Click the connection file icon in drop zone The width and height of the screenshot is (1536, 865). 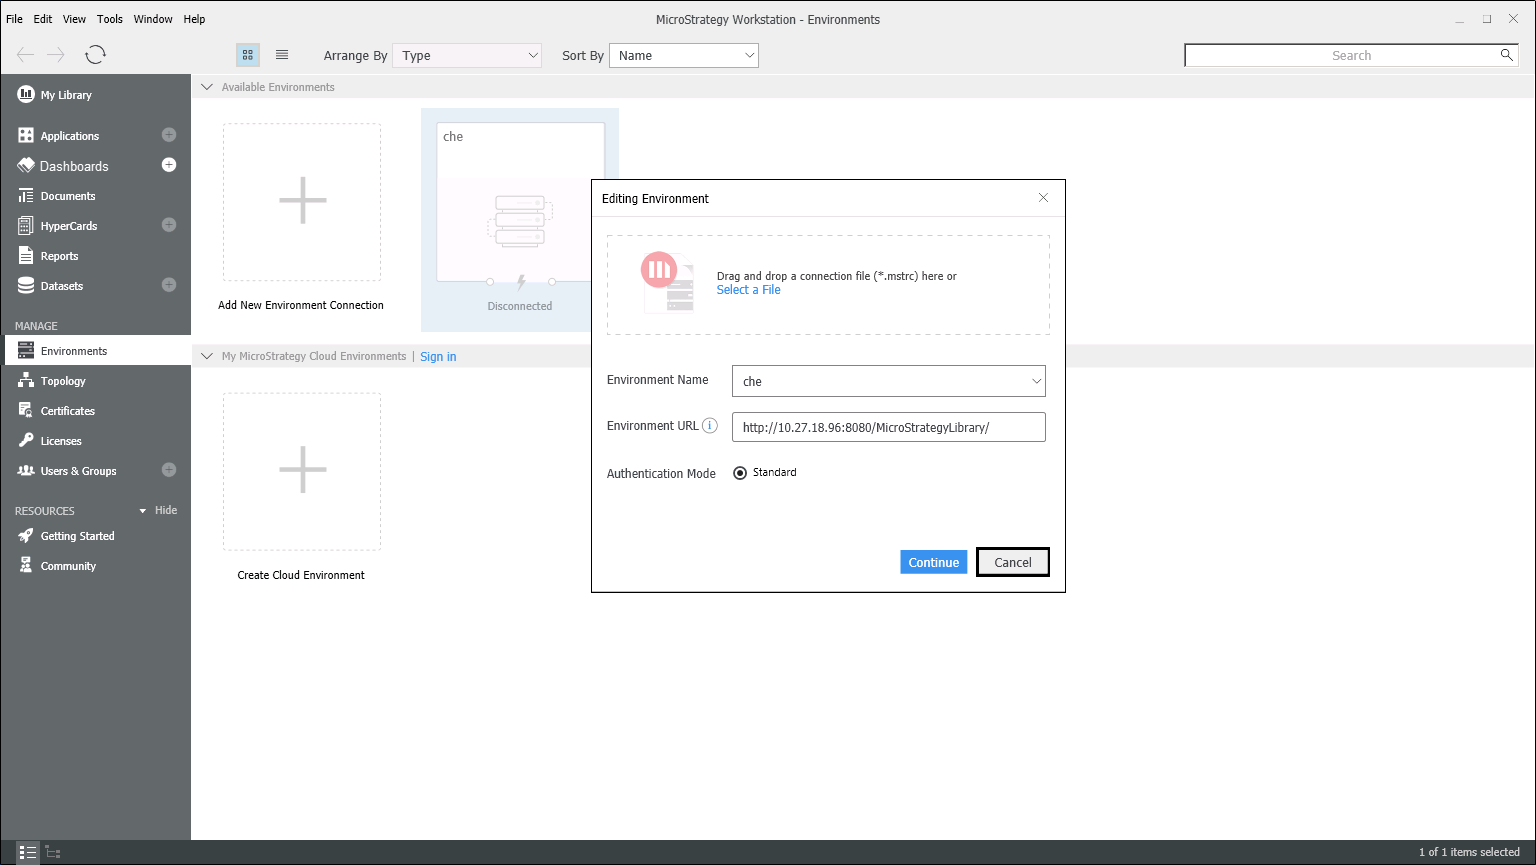tap(668, 283)
